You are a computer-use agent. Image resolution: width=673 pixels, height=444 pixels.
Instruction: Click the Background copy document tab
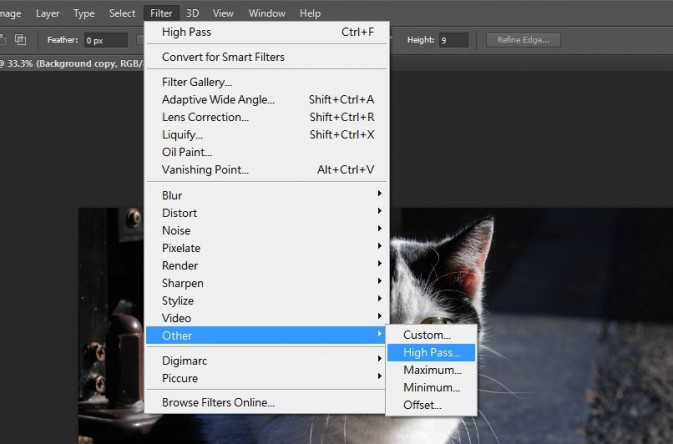point(71,64)
